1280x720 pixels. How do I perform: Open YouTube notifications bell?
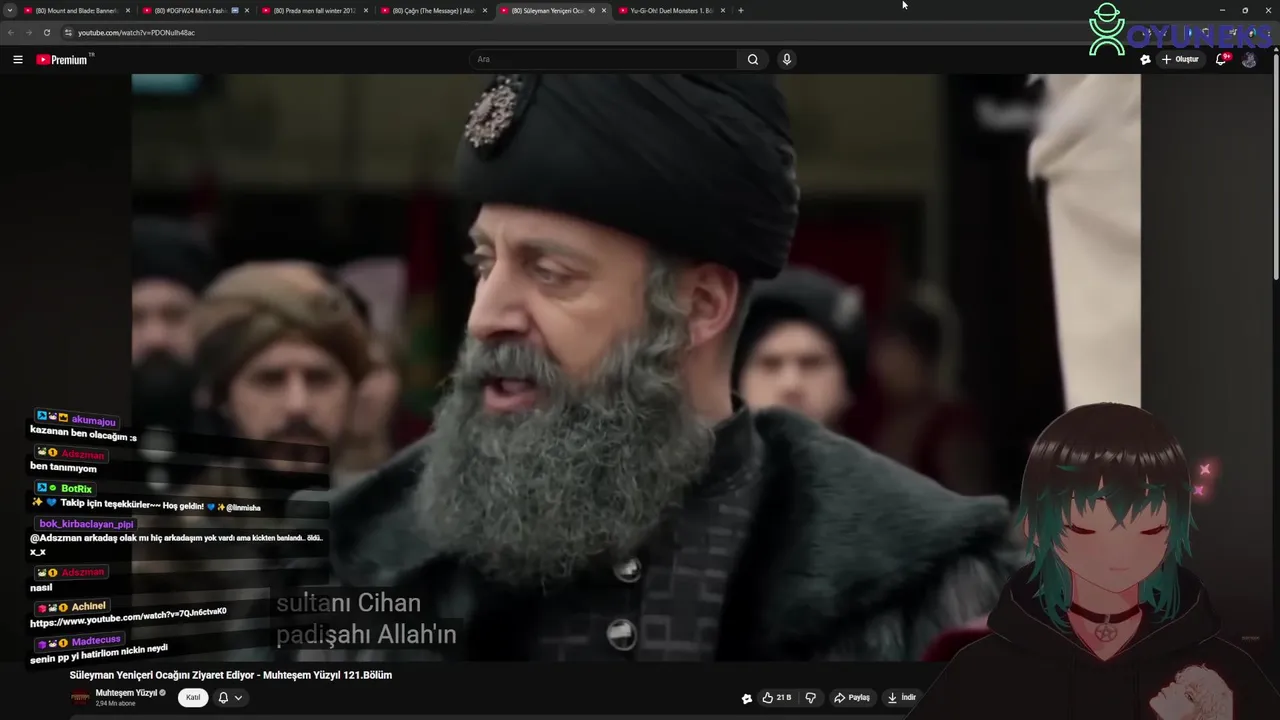(x=1221, y=59)
